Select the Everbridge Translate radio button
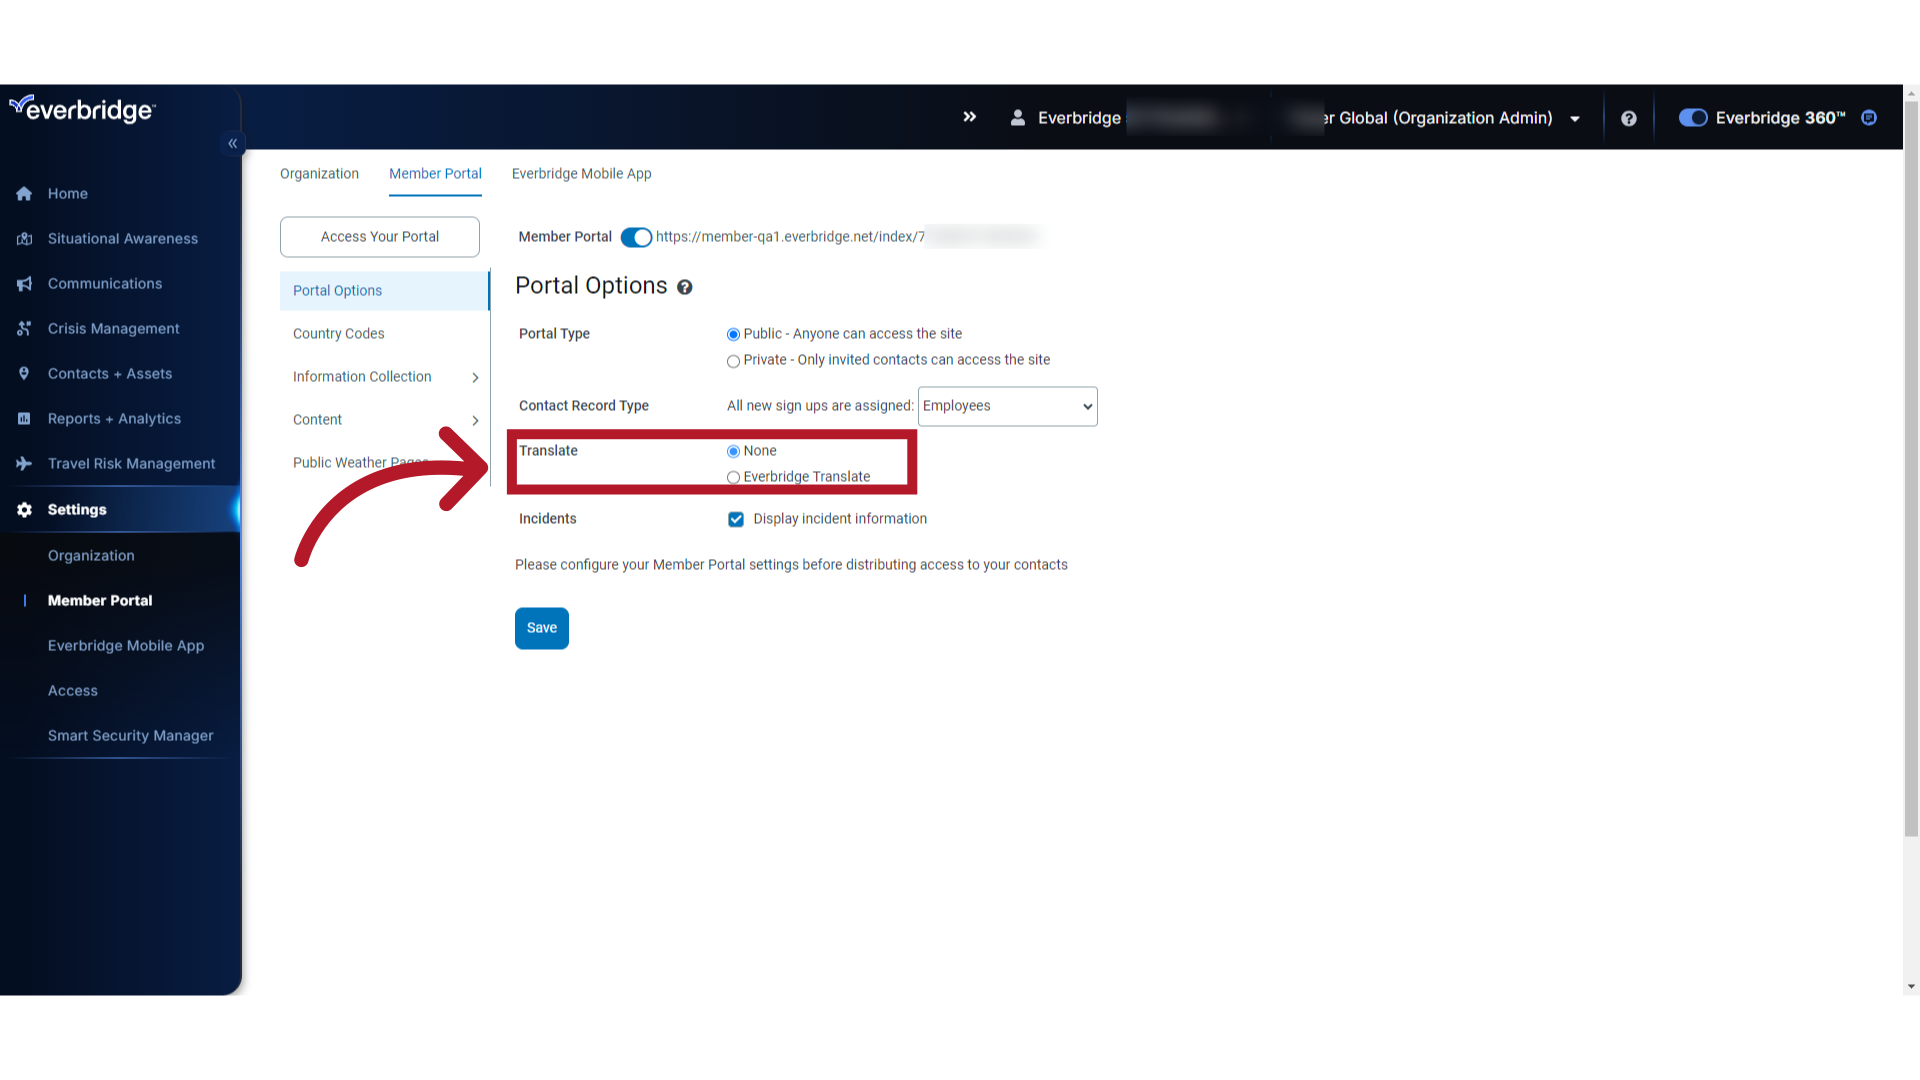The width and height of the screenshot is (1920, 1080). 733,477
